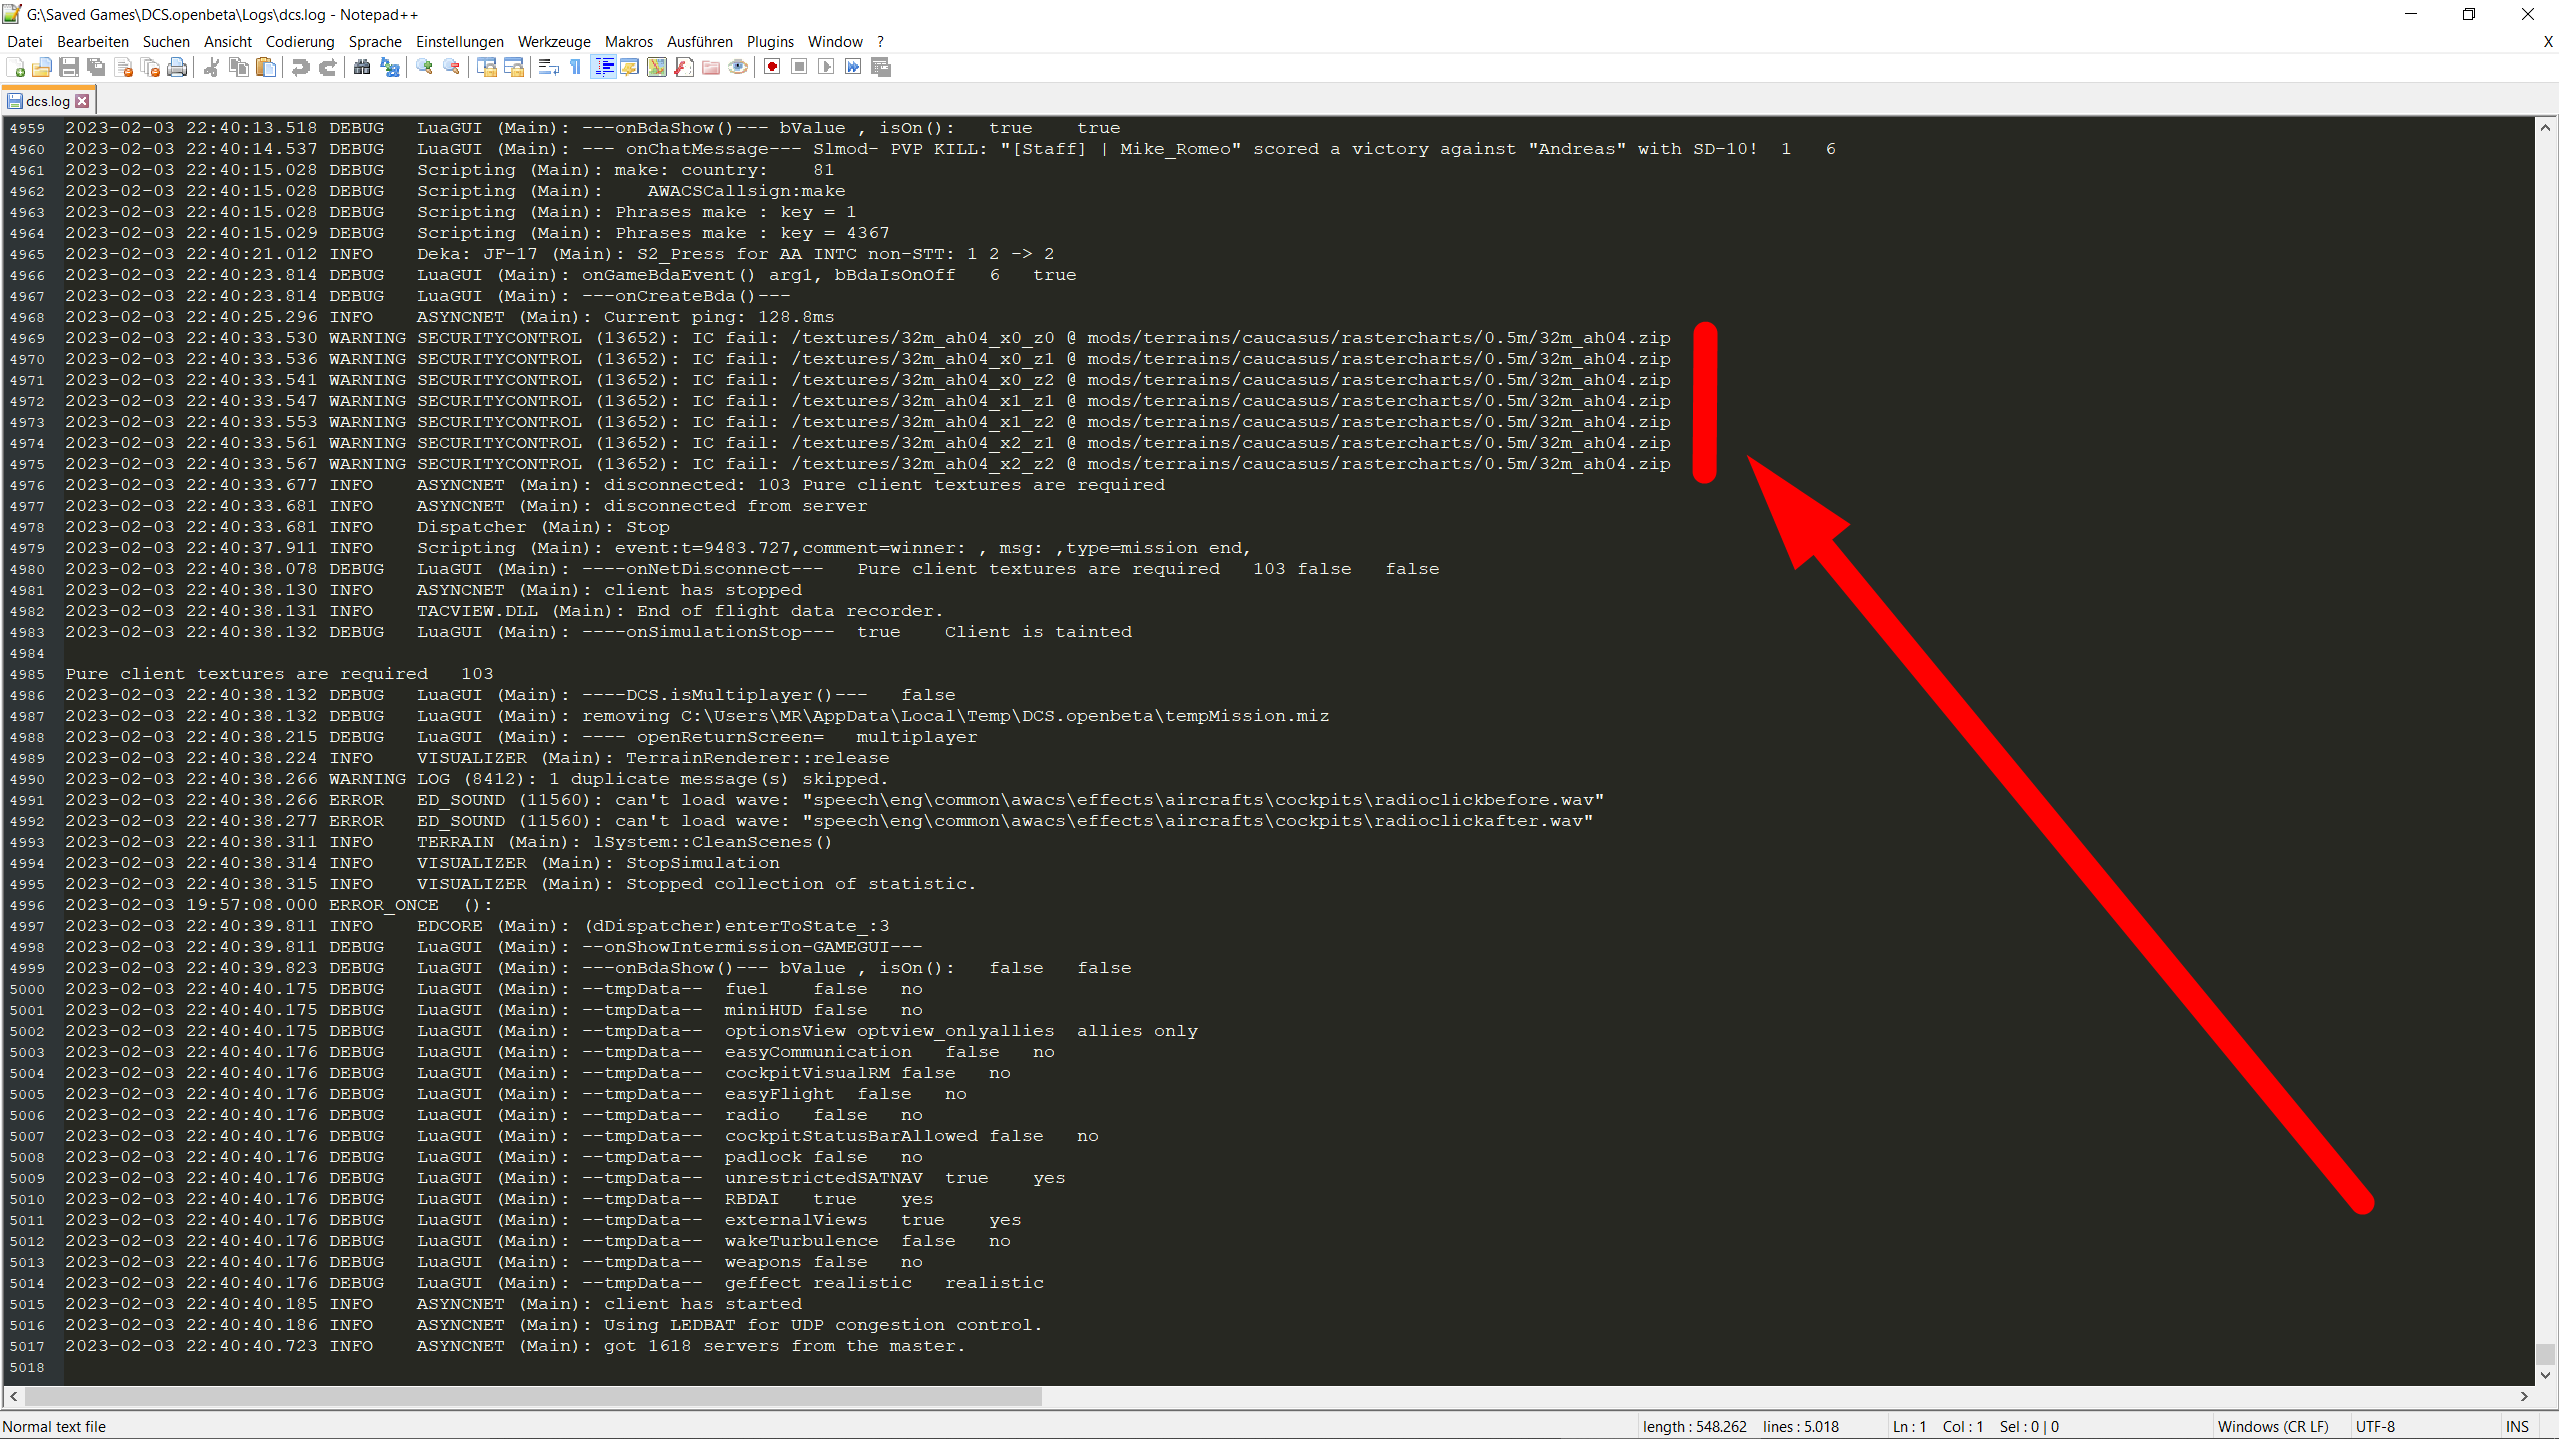This screenshot has width=2559, height=1439.
Task: Open the Werkzeuge menu
Action: (554, 42)
